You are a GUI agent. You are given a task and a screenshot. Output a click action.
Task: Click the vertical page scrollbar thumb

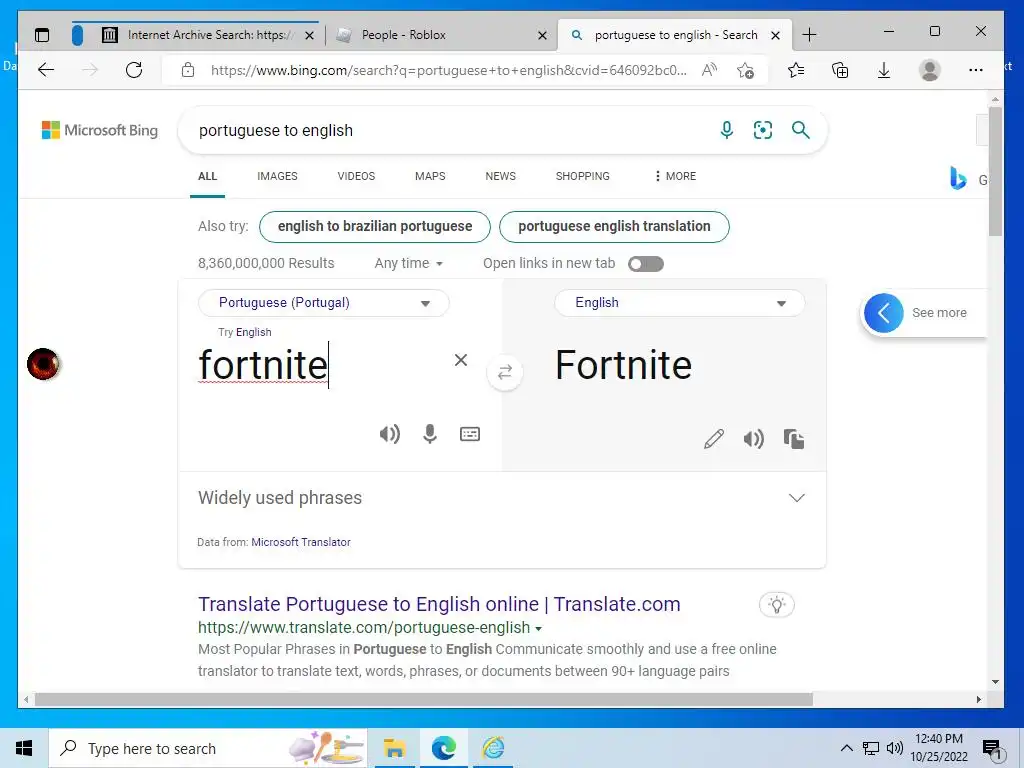995,171
